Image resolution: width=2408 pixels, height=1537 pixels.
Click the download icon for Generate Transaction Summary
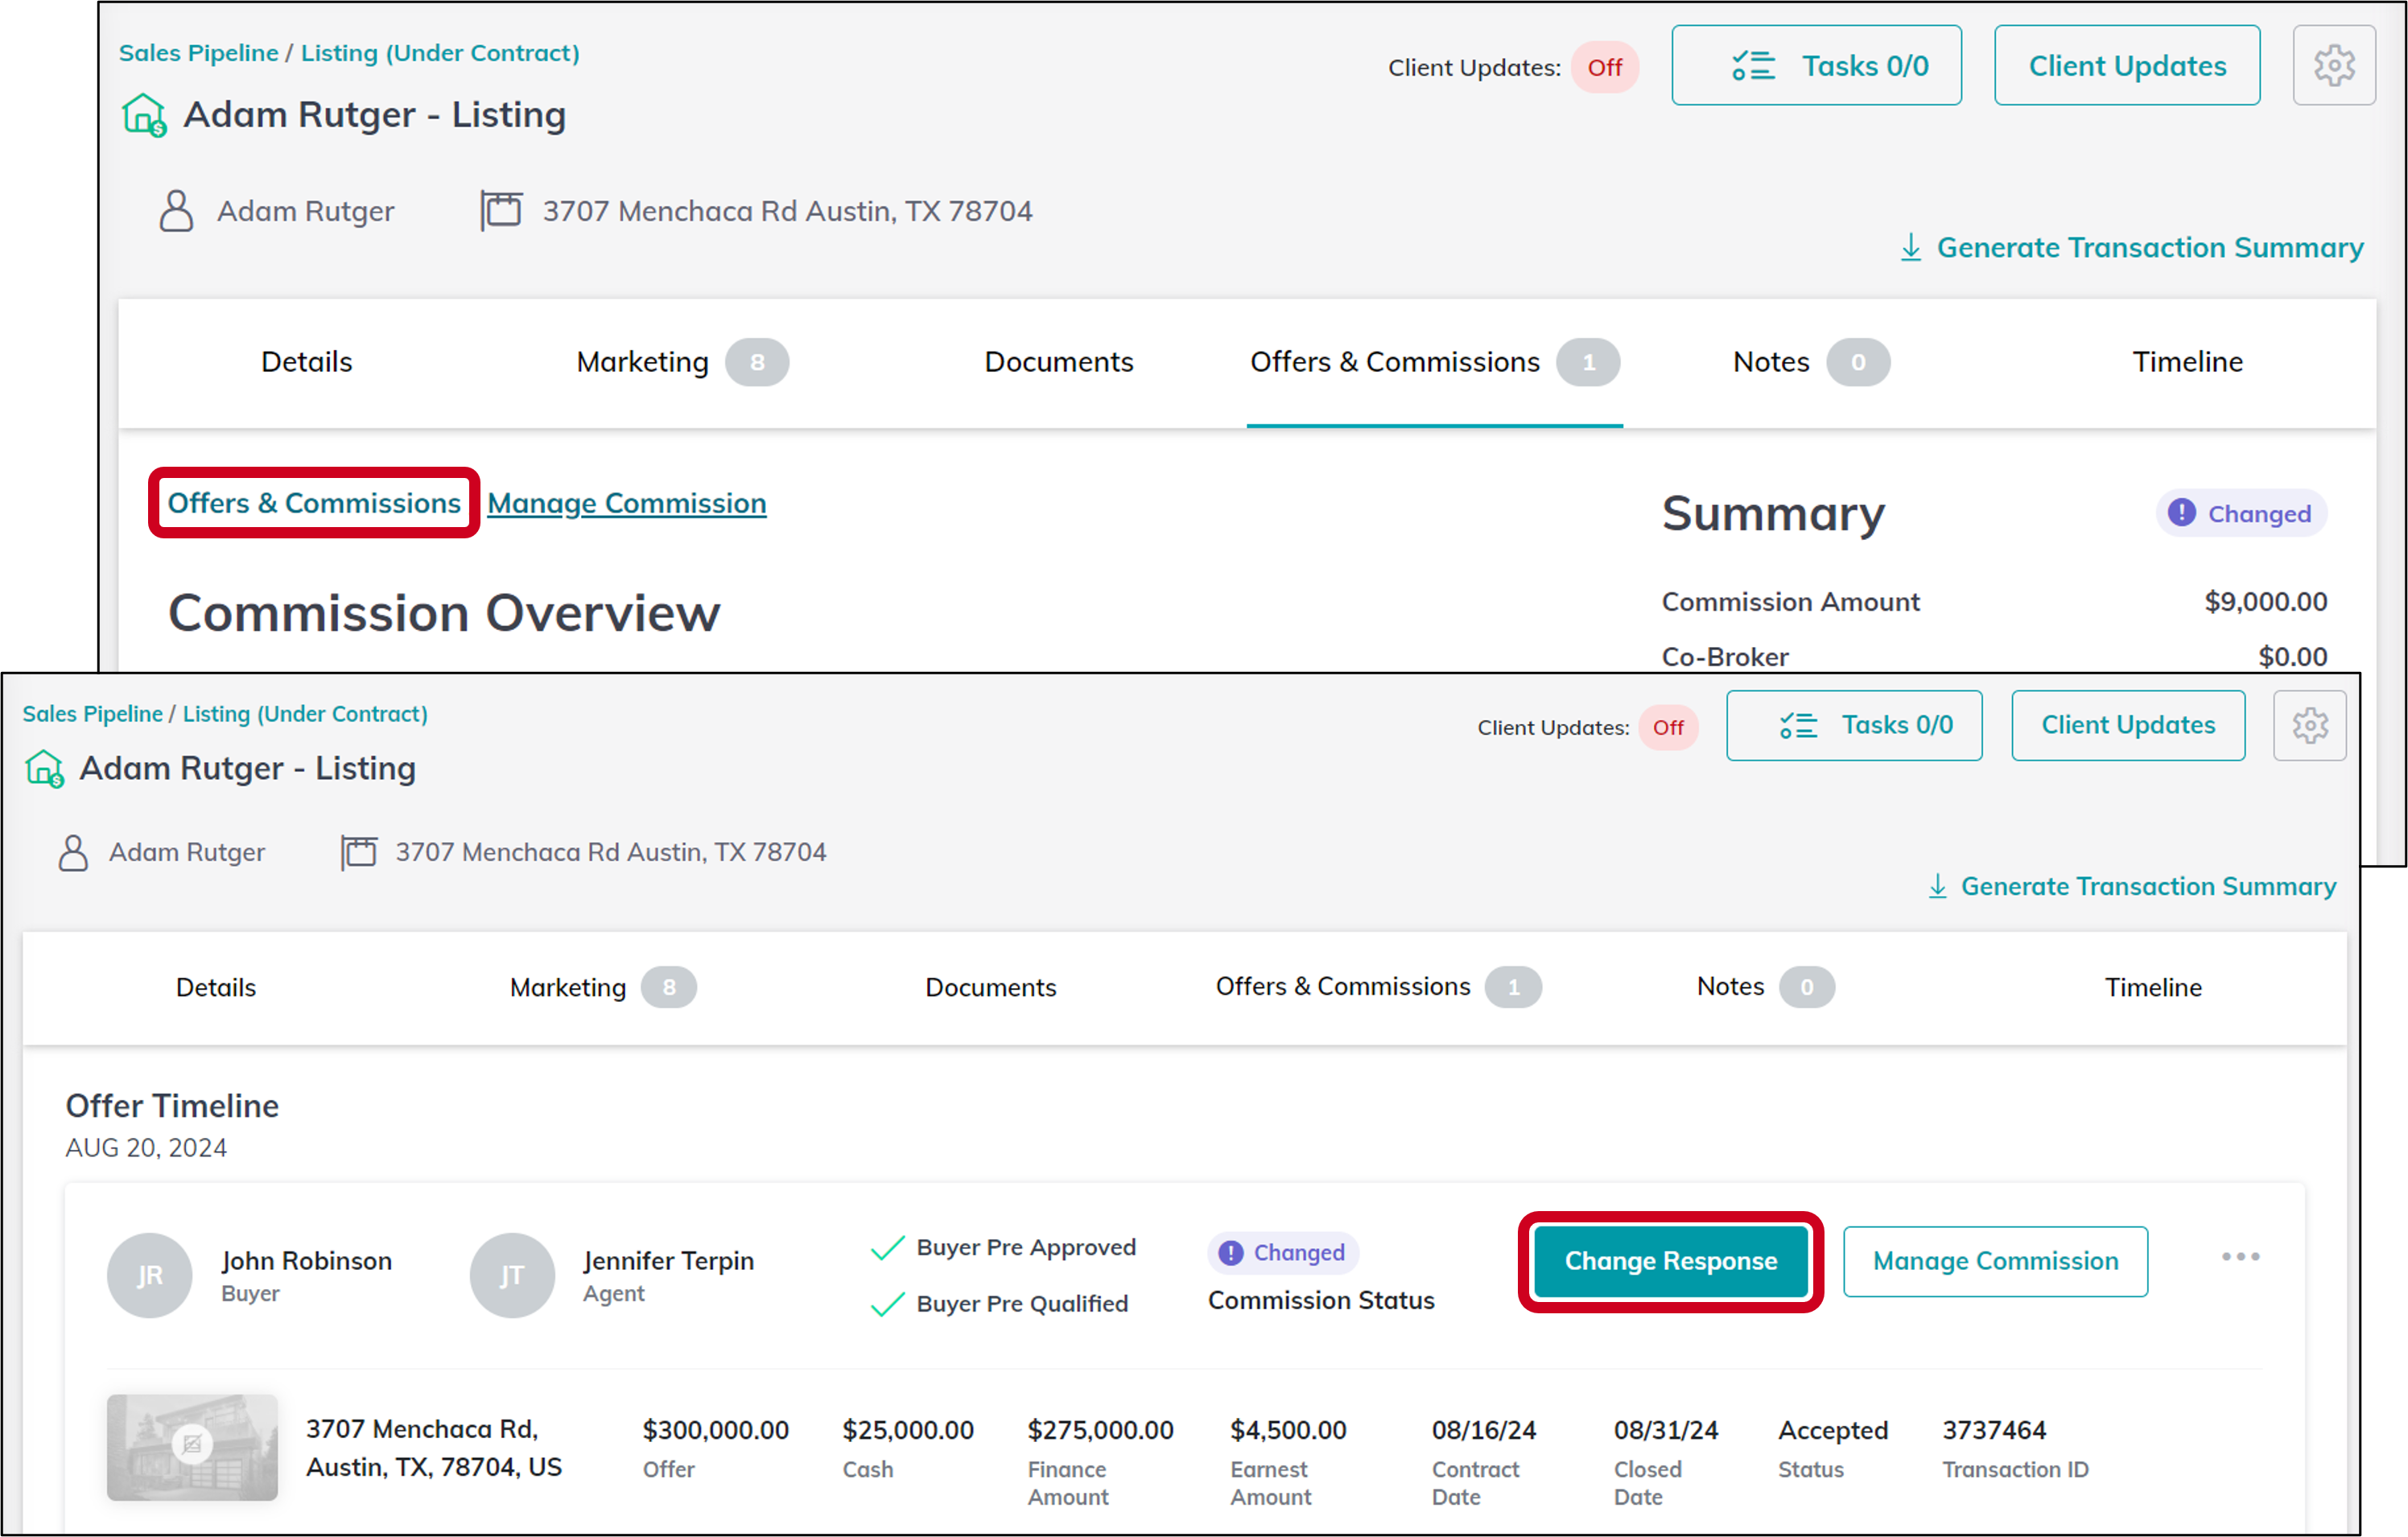[1911, 247]
